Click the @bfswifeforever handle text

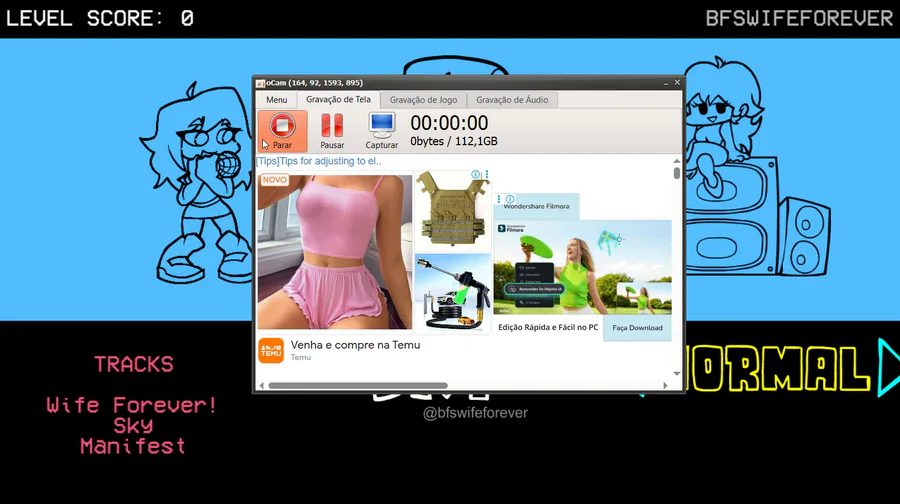[475, 413]
